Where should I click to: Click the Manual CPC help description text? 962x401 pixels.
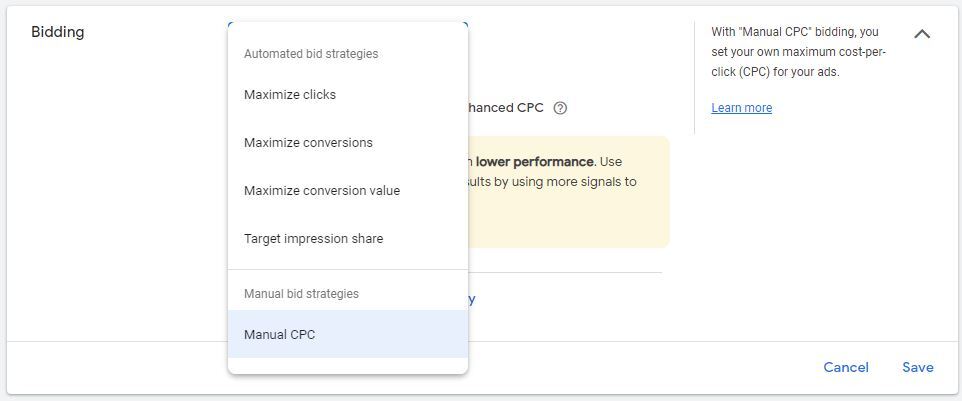click(798, 52)
